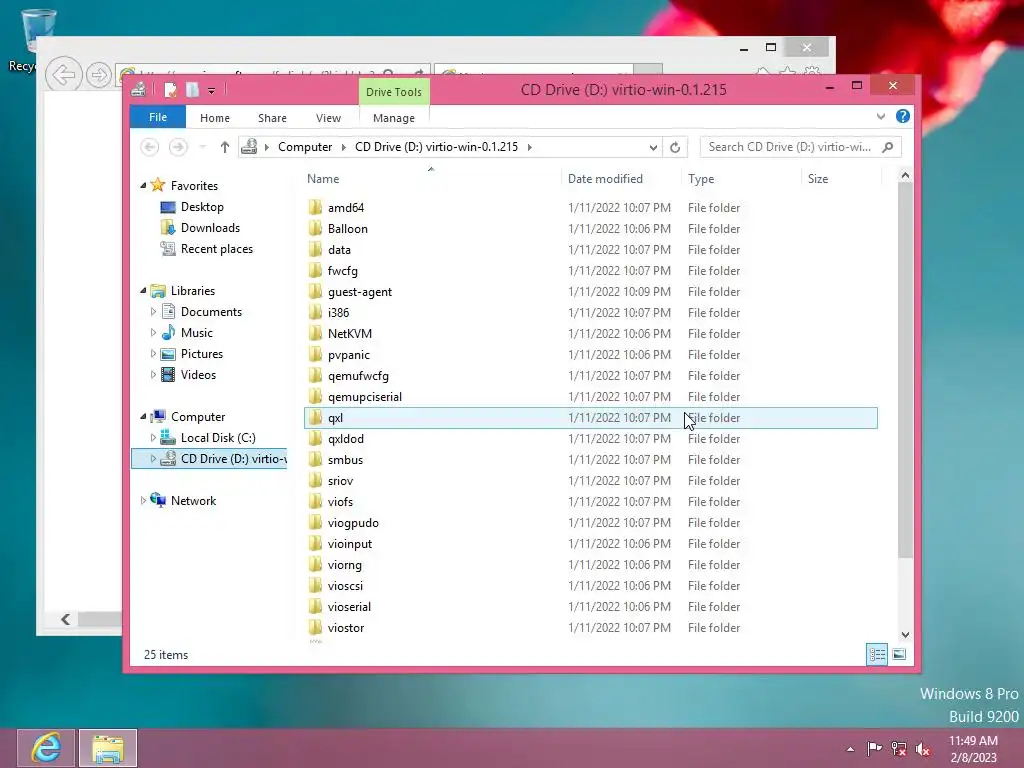Select the guest-agent folder icon
This screenshot has height=768, width=1024.
pos(315,291)
